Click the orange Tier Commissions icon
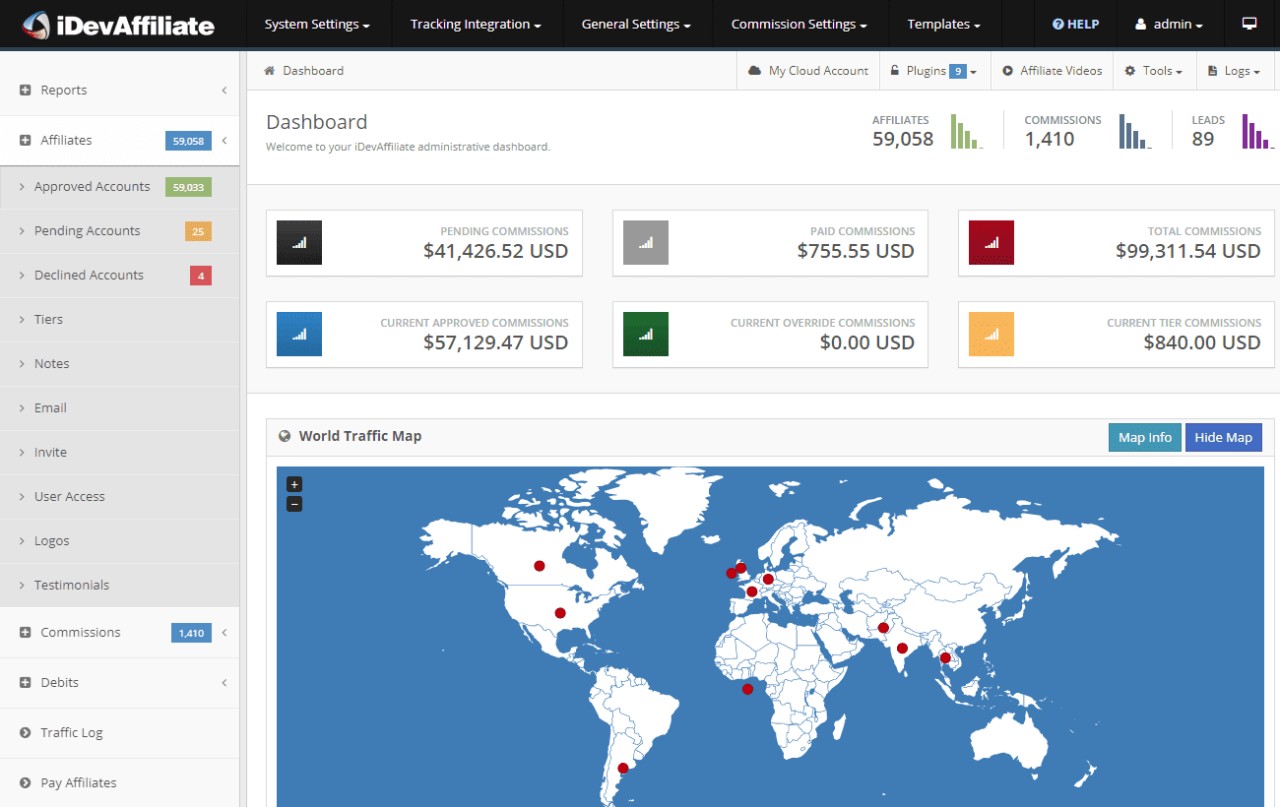Screen dimensions: 1280x807 [991, 334]
